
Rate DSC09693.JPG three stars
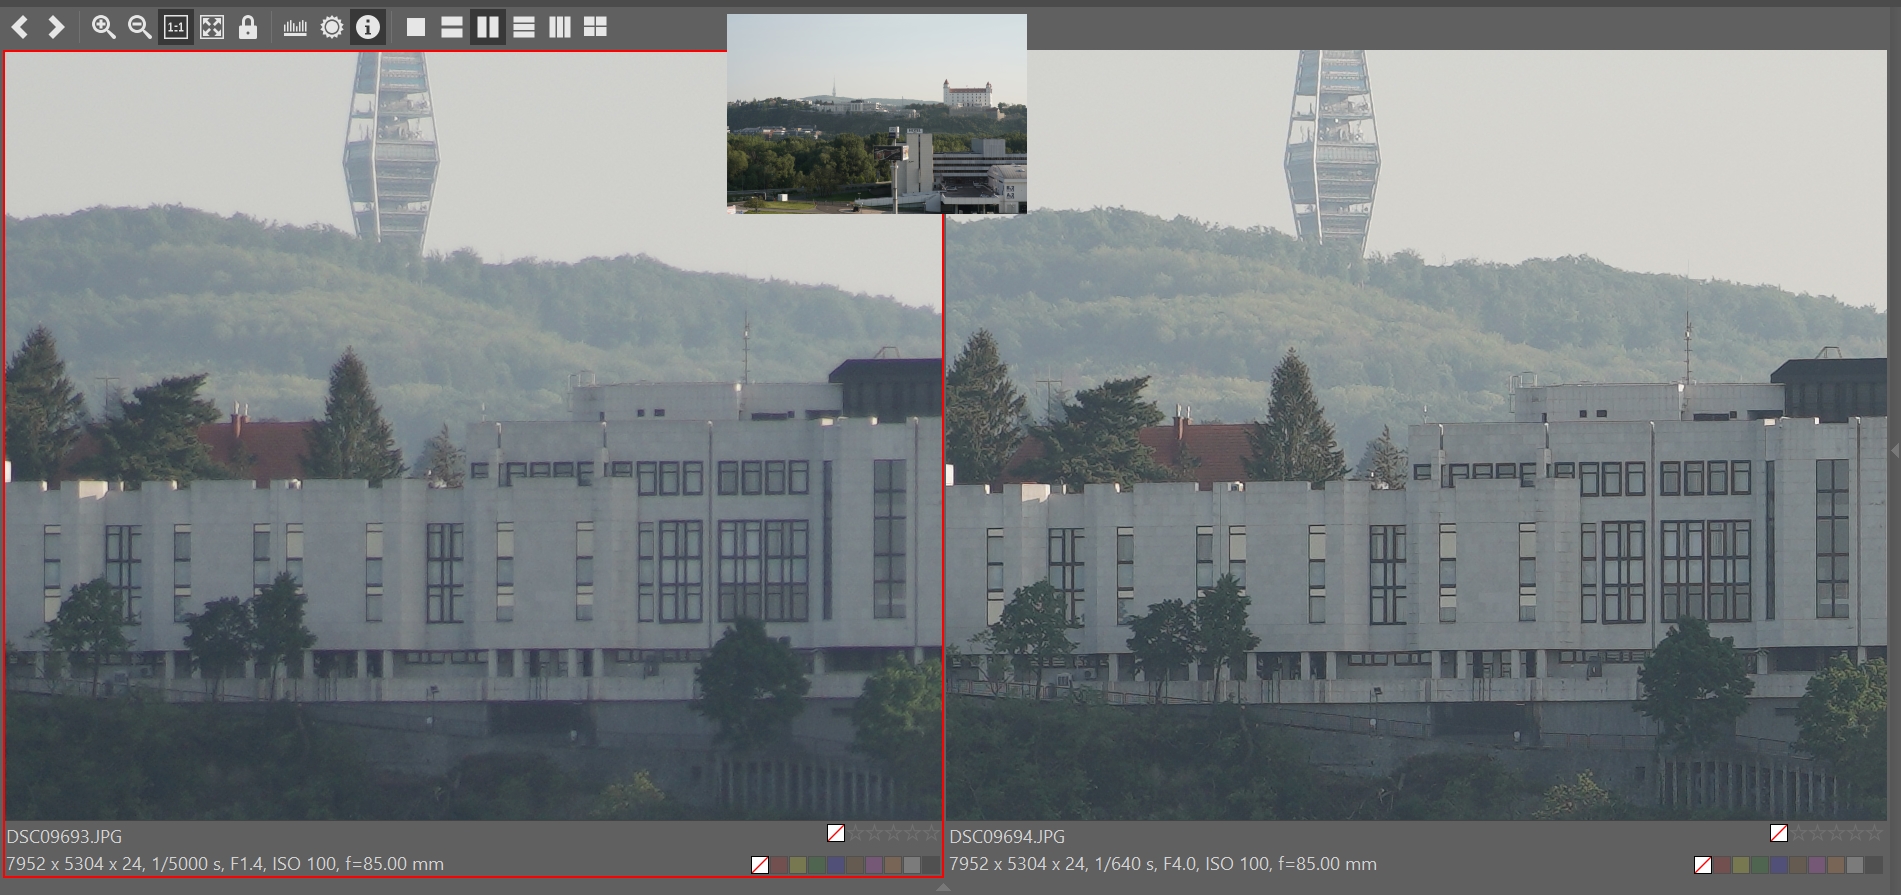coord(894,833)
